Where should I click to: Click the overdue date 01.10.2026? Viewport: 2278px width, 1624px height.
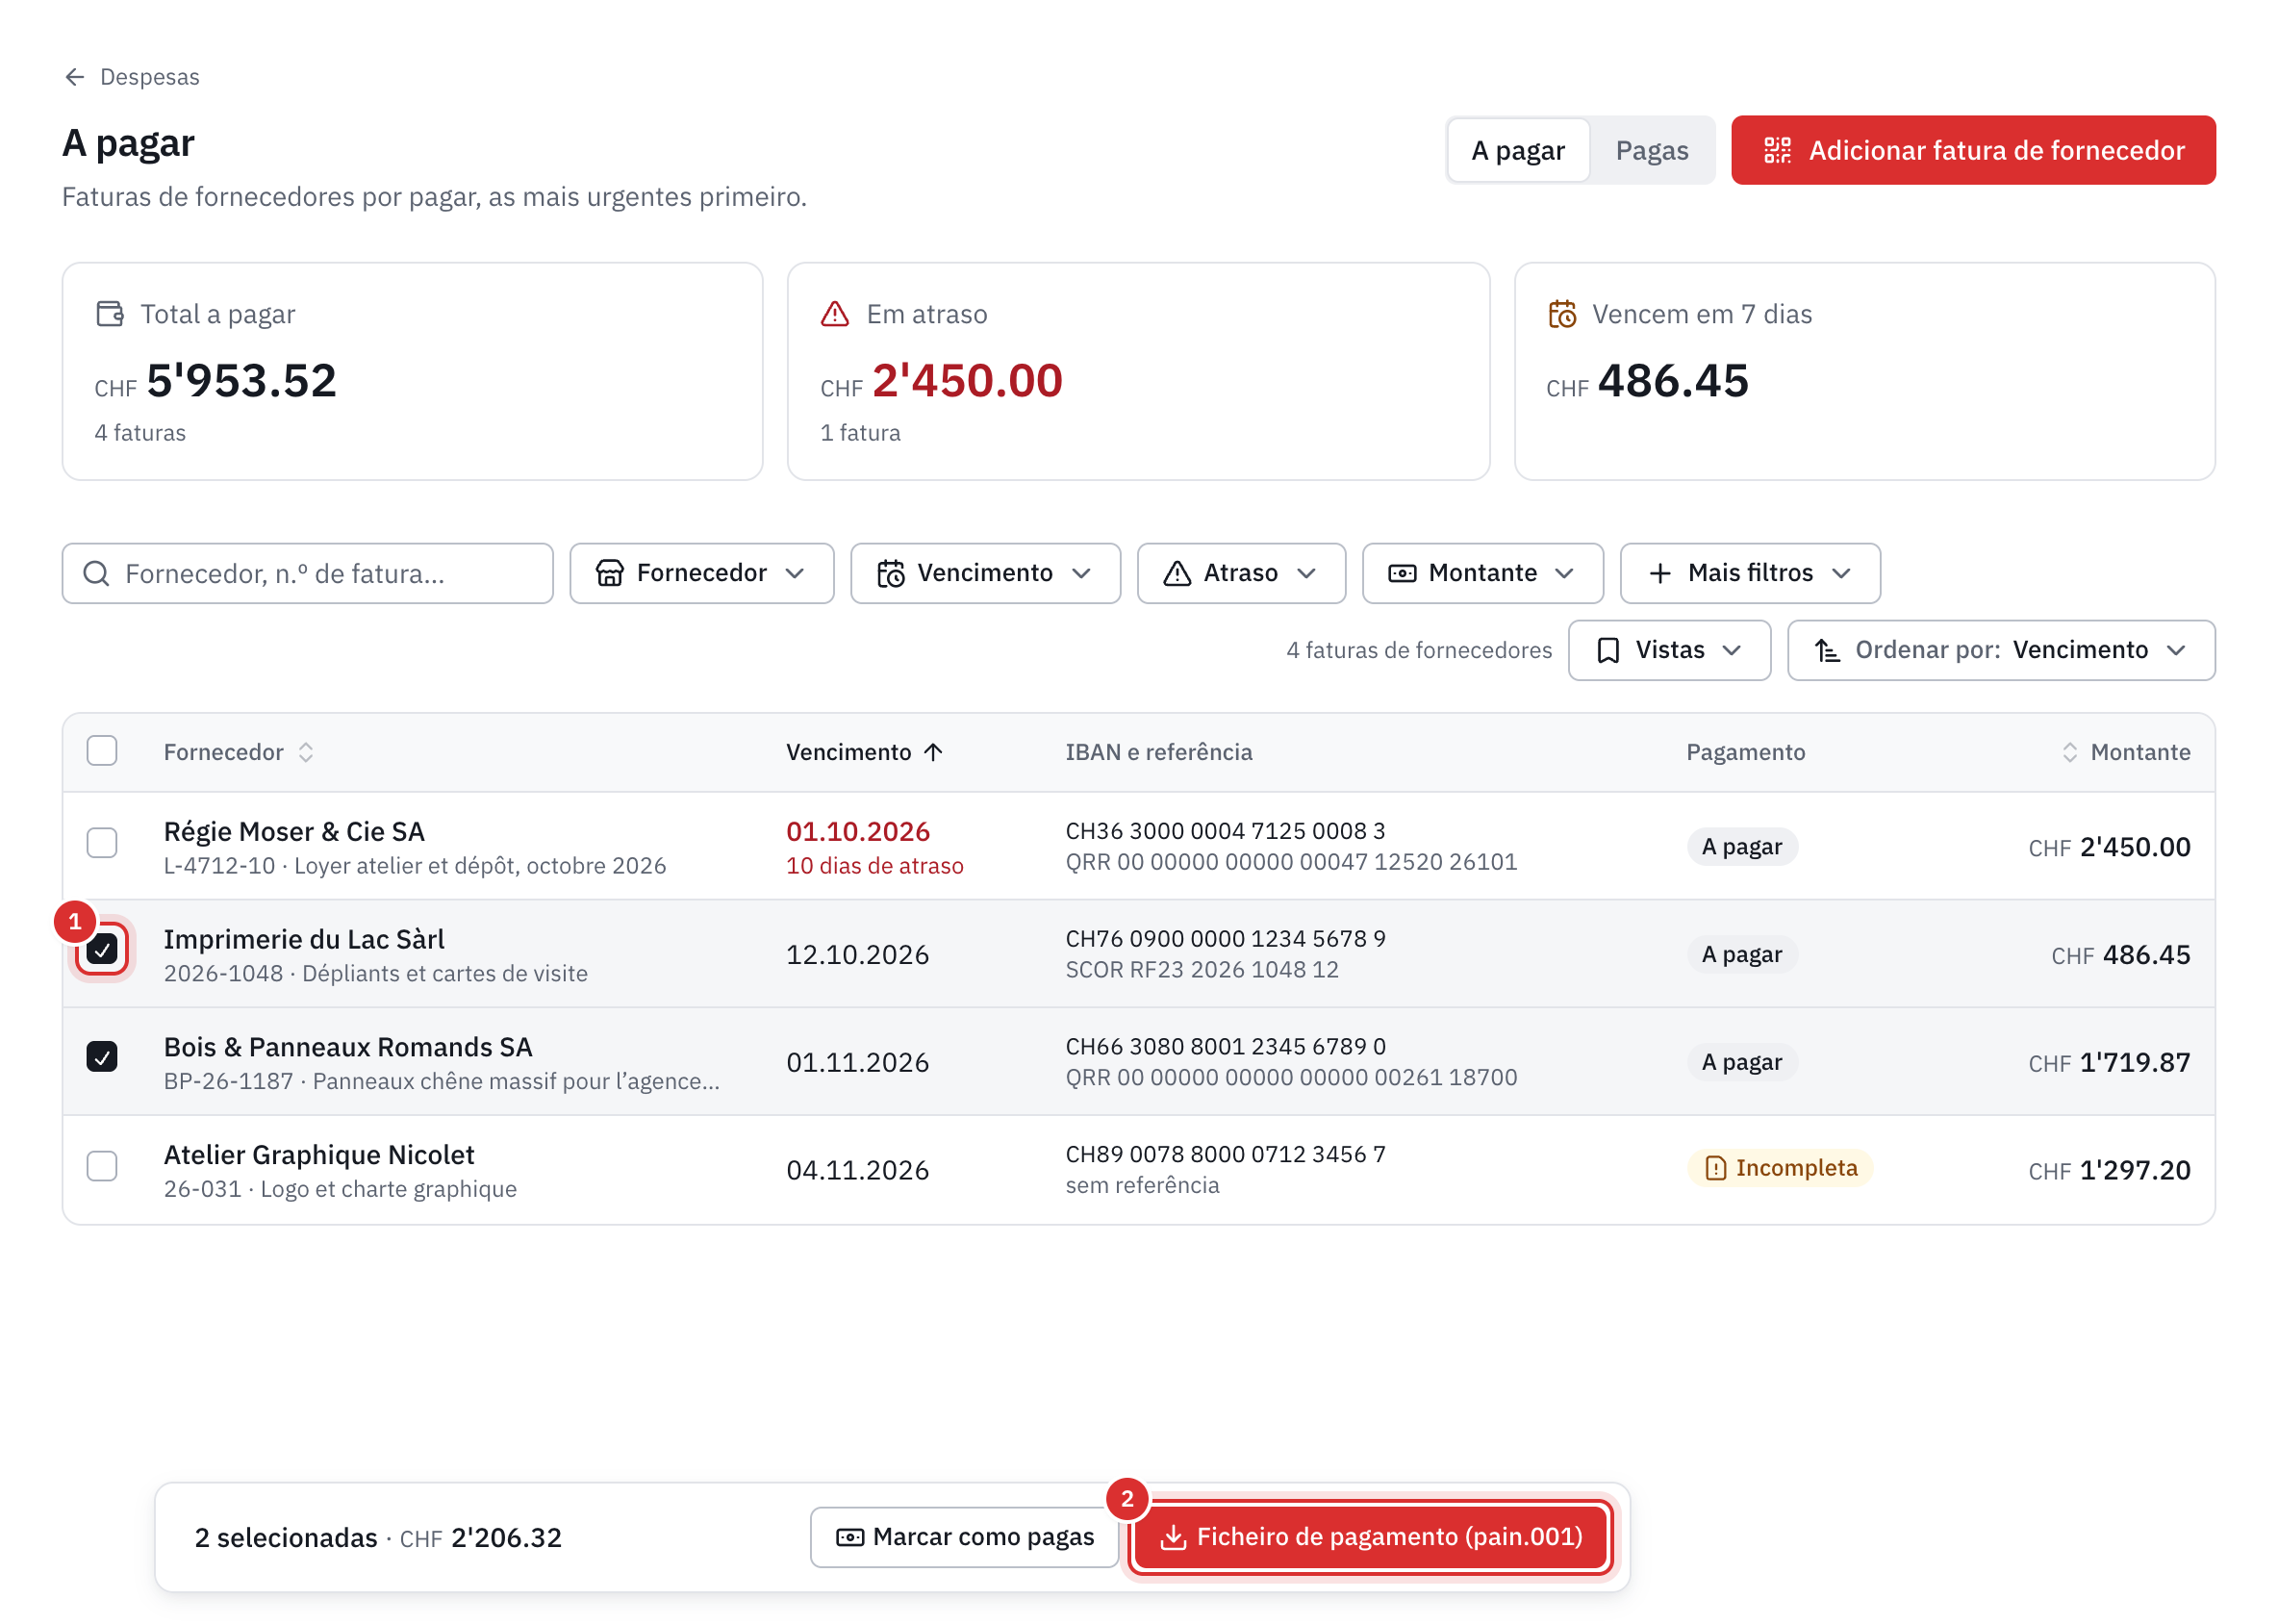coord(858,832)
